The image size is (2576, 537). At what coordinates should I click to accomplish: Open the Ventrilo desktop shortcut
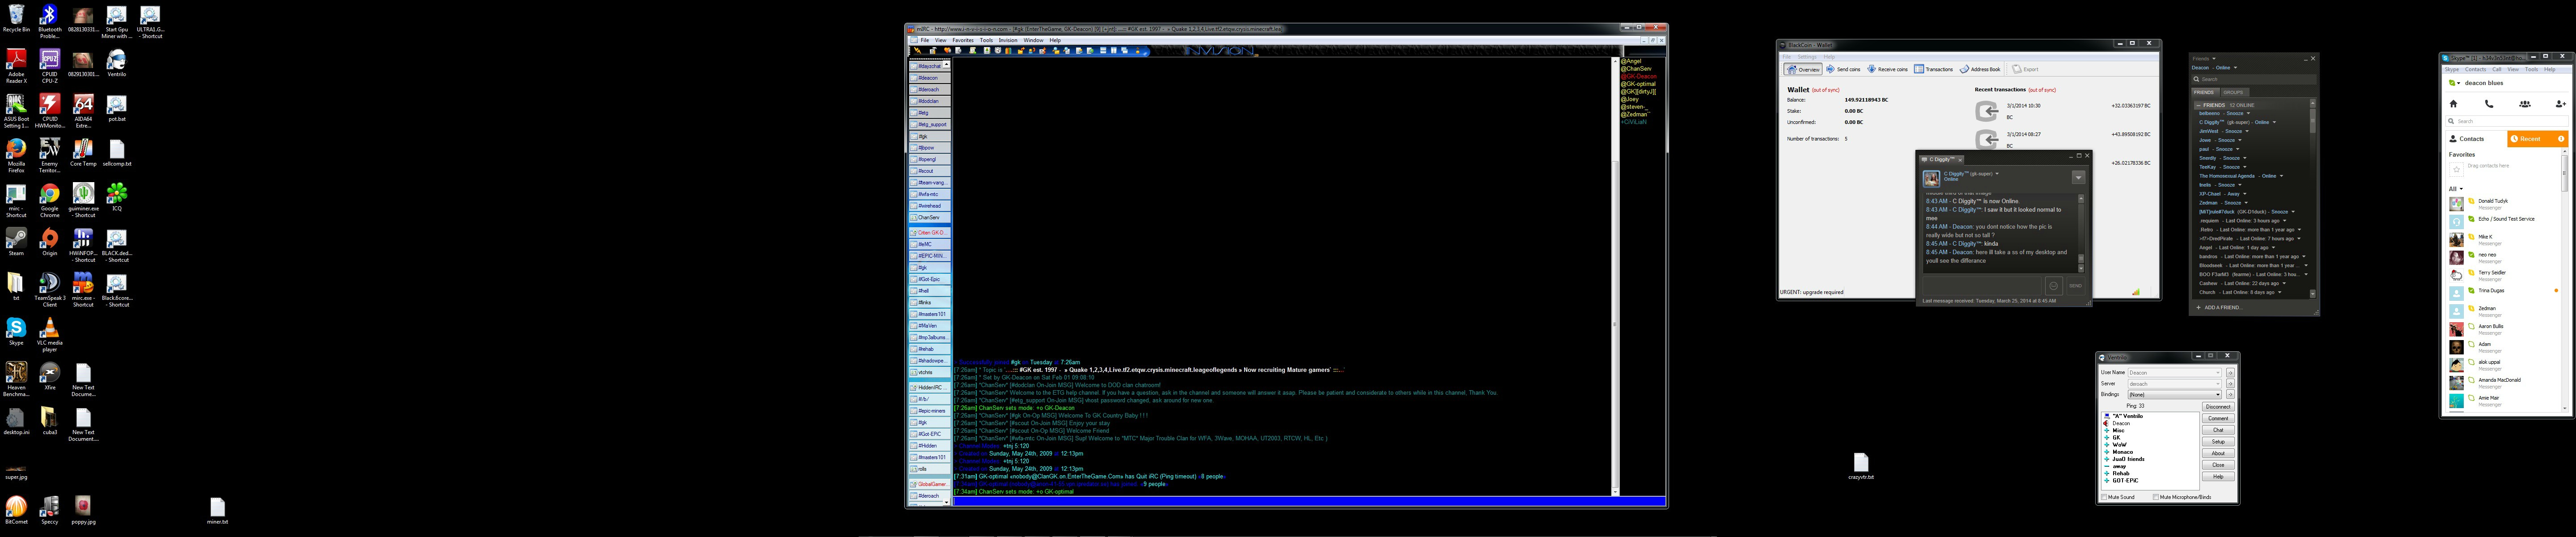(x=117, y=62)
